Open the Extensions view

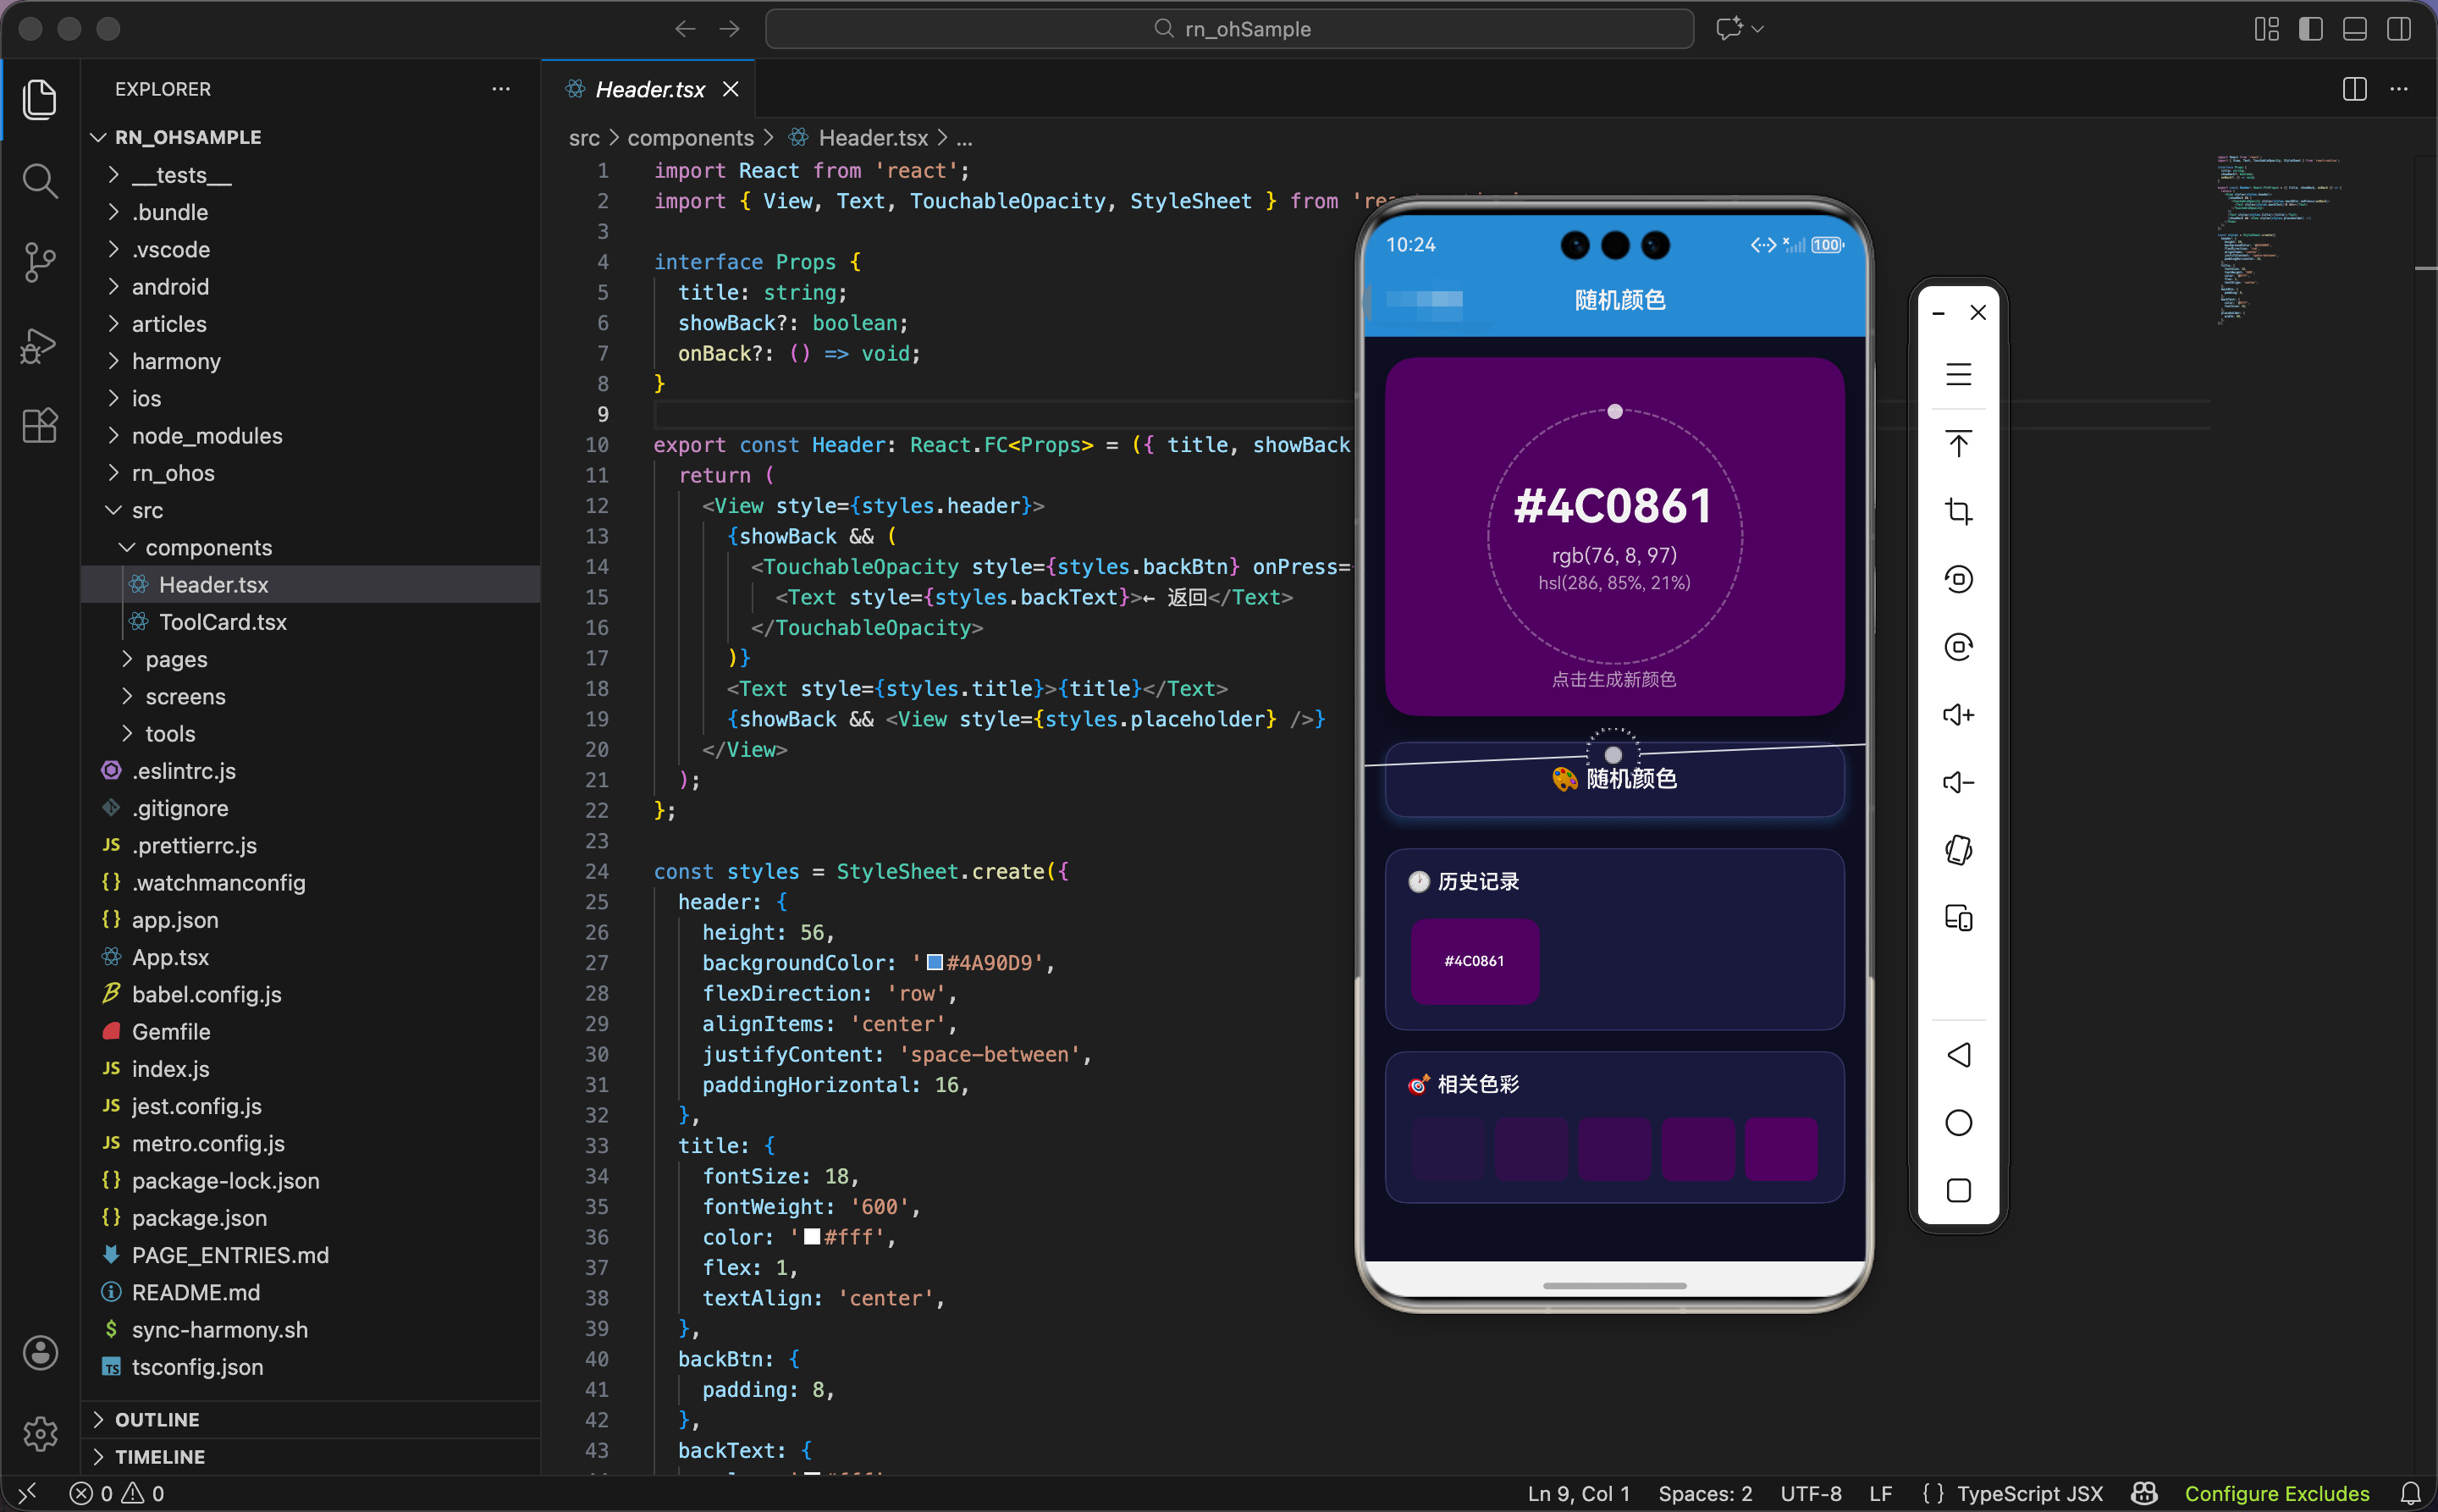[40, 426]
